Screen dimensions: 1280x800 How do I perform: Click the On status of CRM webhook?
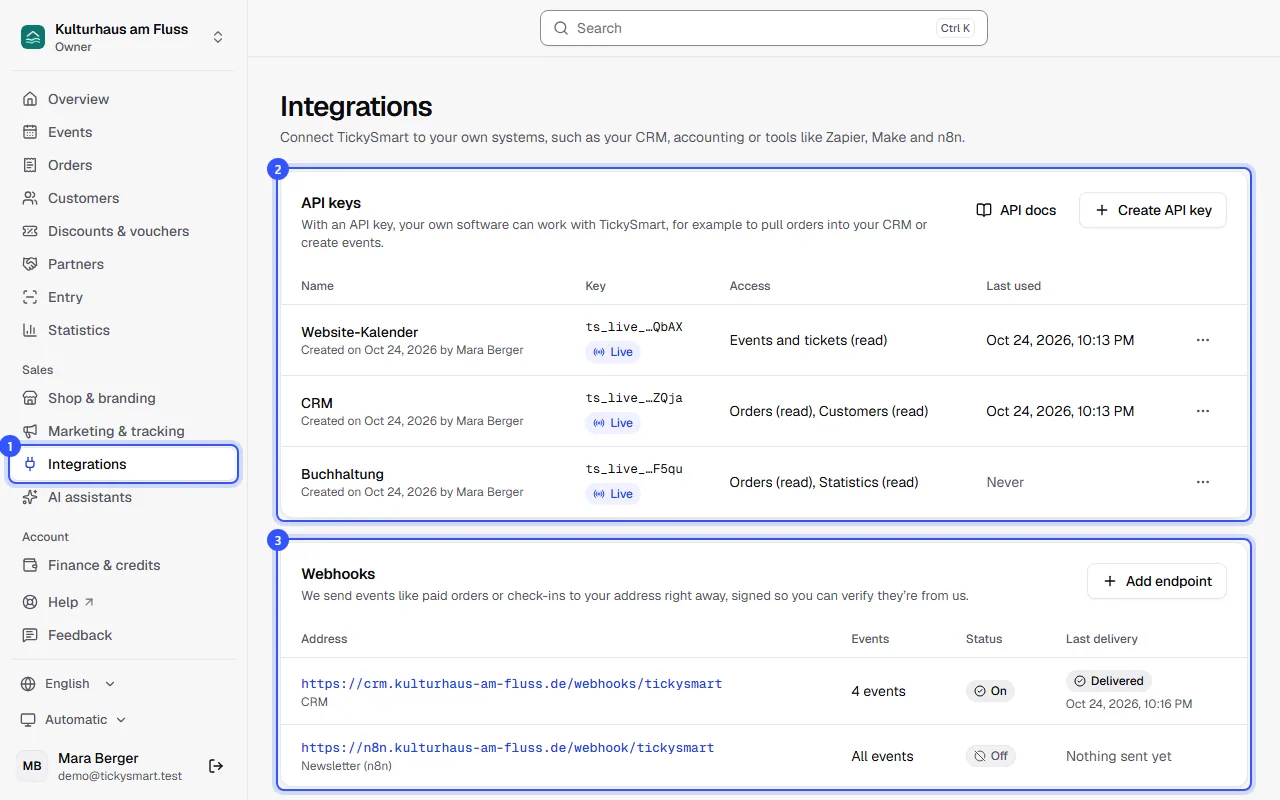tap(990, 691)
